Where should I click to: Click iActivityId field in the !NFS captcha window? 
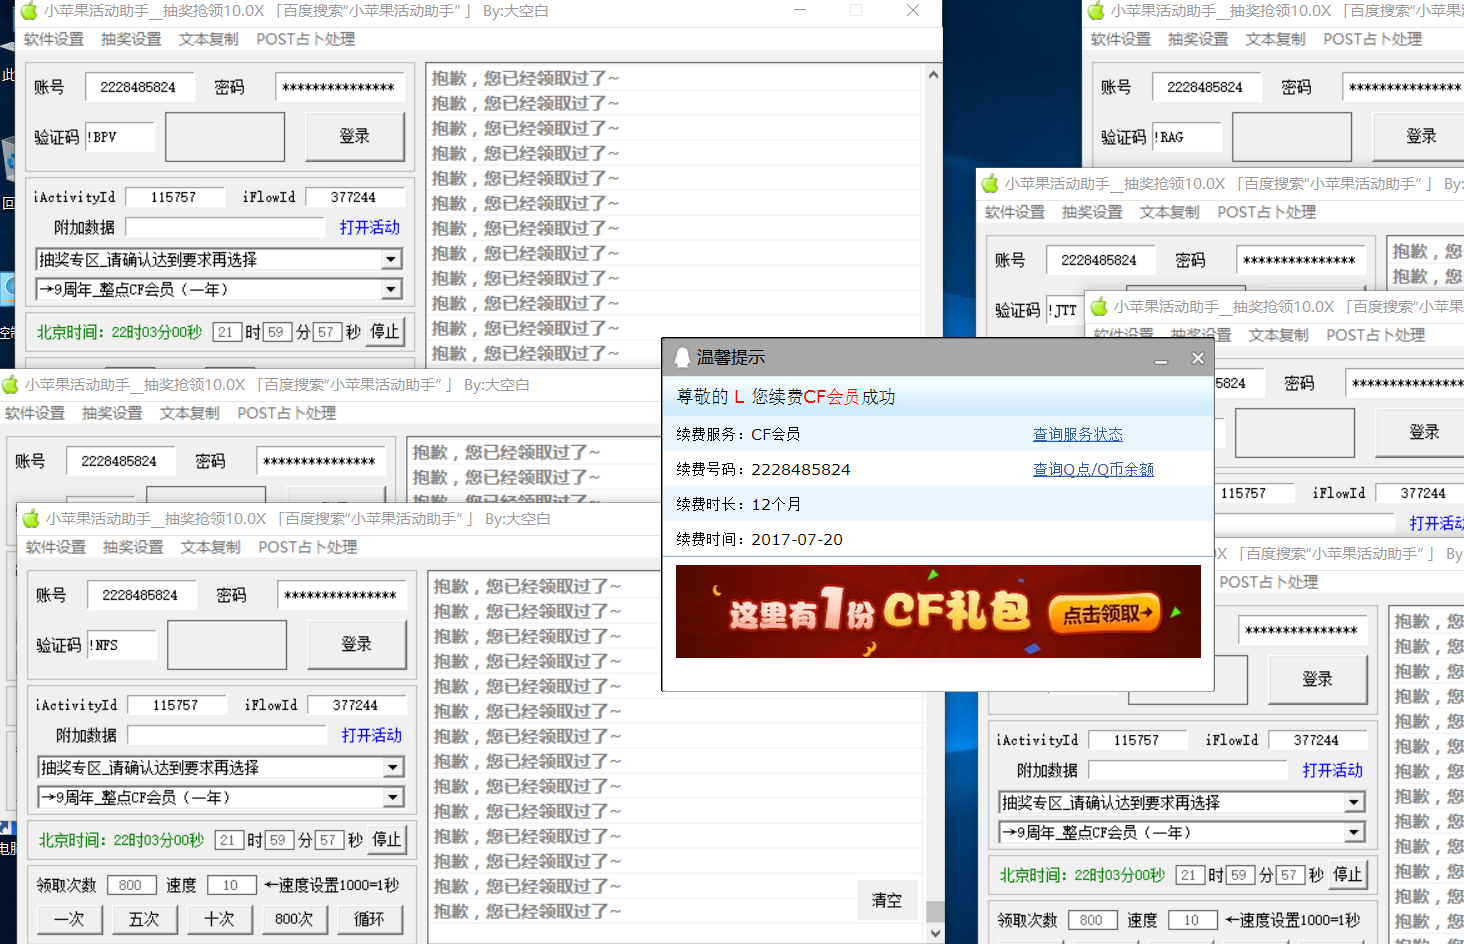click(177, 705)
